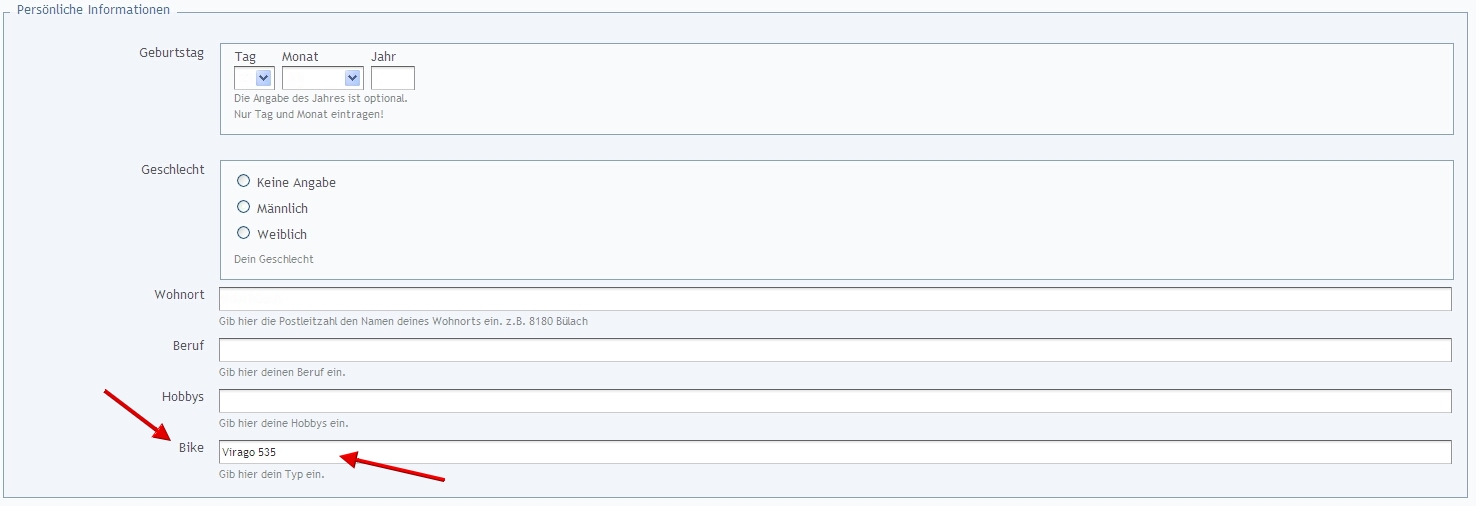
Task: Click the Geburtstag row label
Action: point(171,53)
